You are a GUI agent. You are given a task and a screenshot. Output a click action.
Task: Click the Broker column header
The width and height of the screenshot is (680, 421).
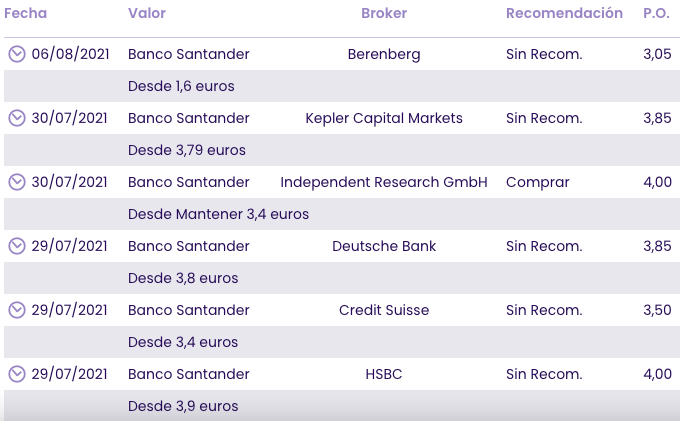click(x=384, y=13)
